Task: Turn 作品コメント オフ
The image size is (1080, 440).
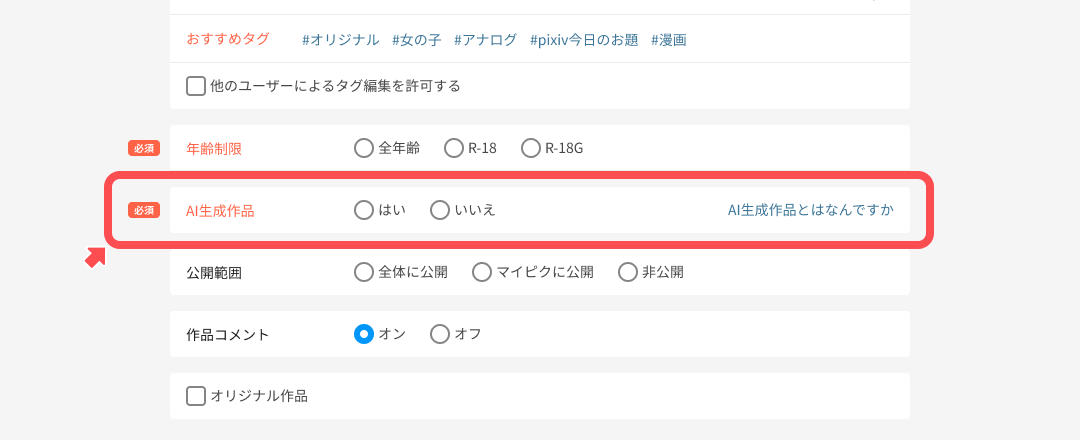Action: (440, 334)
